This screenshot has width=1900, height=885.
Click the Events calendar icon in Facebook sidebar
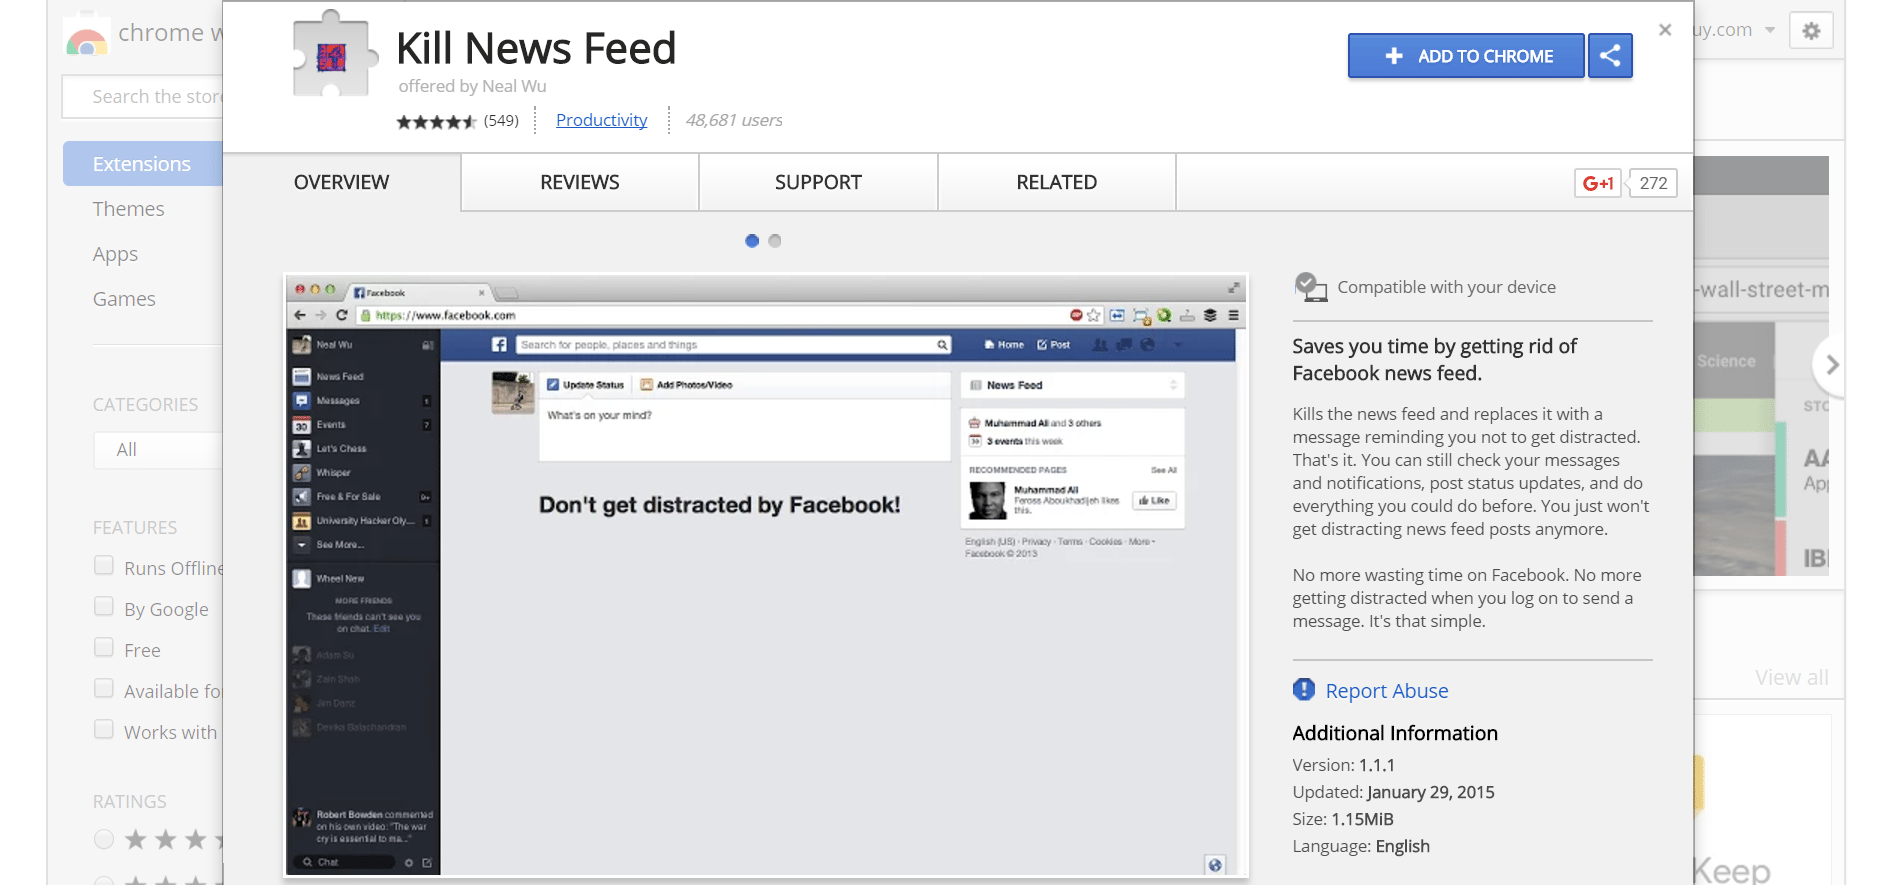click(301, 425)
